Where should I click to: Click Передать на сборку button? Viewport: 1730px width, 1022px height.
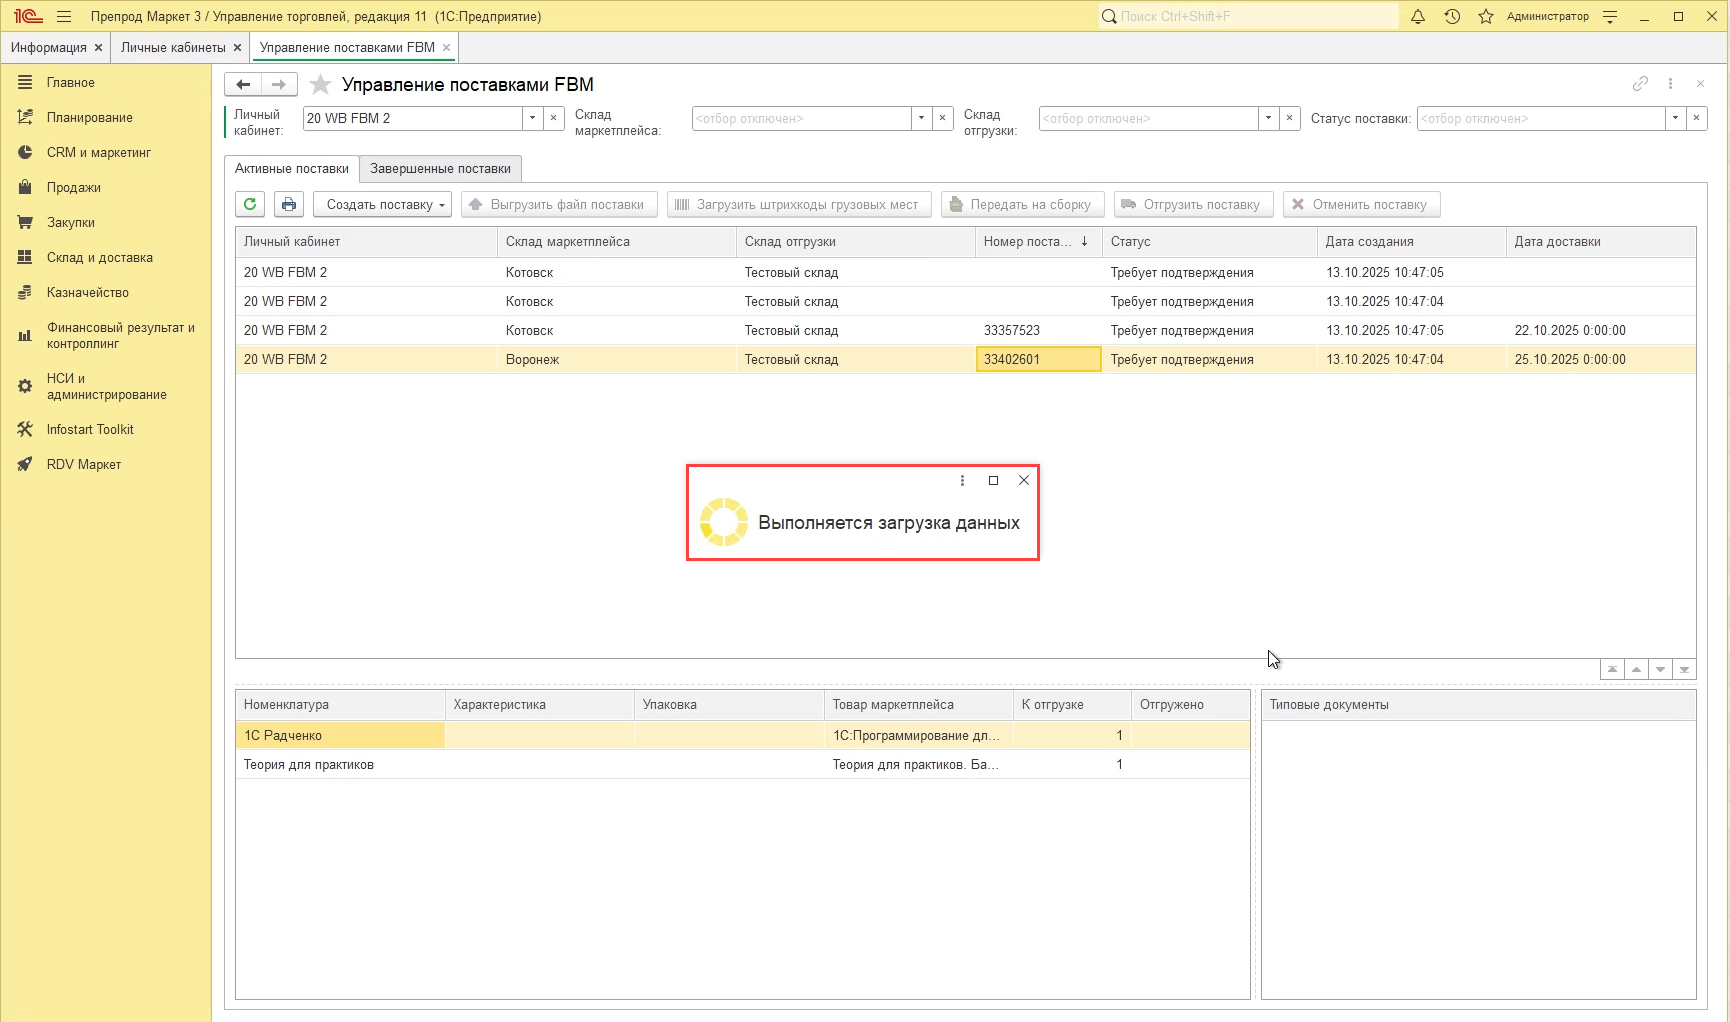pyautogui.click(x=1022, y=204)
